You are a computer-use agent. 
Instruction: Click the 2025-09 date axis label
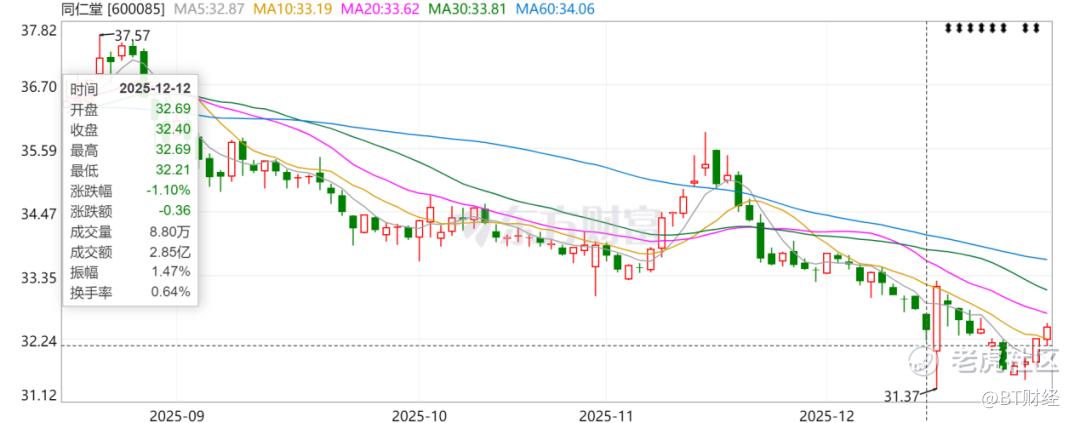click(x=176, y=415)
